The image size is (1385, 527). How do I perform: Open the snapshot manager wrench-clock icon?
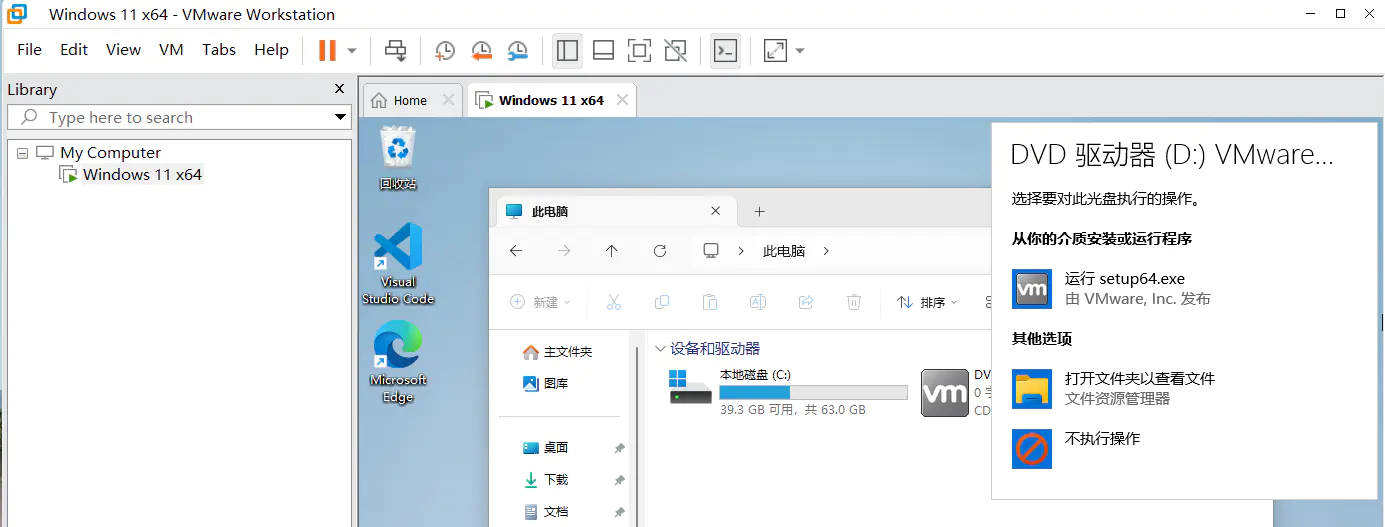click(518, 50)
